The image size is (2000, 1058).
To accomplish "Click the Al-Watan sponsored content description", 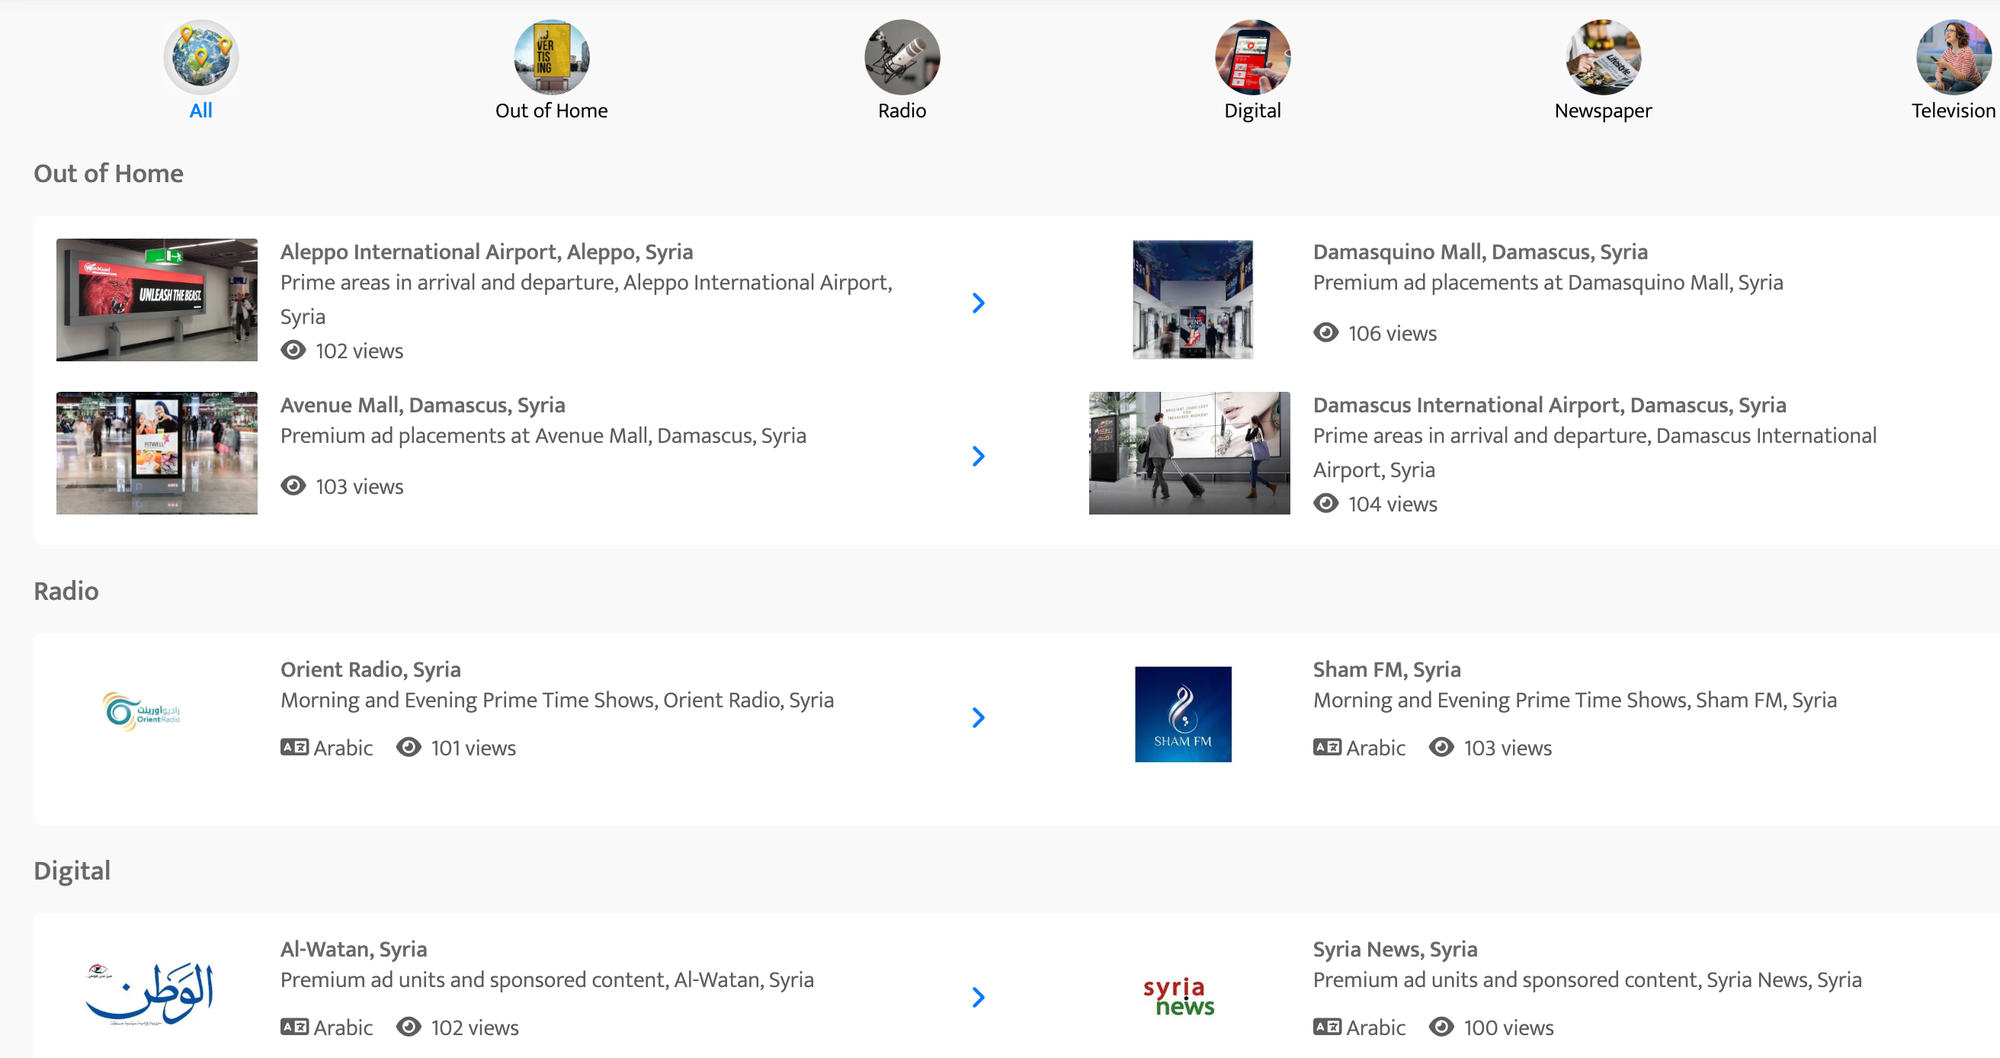I will [x=547, y=980].
